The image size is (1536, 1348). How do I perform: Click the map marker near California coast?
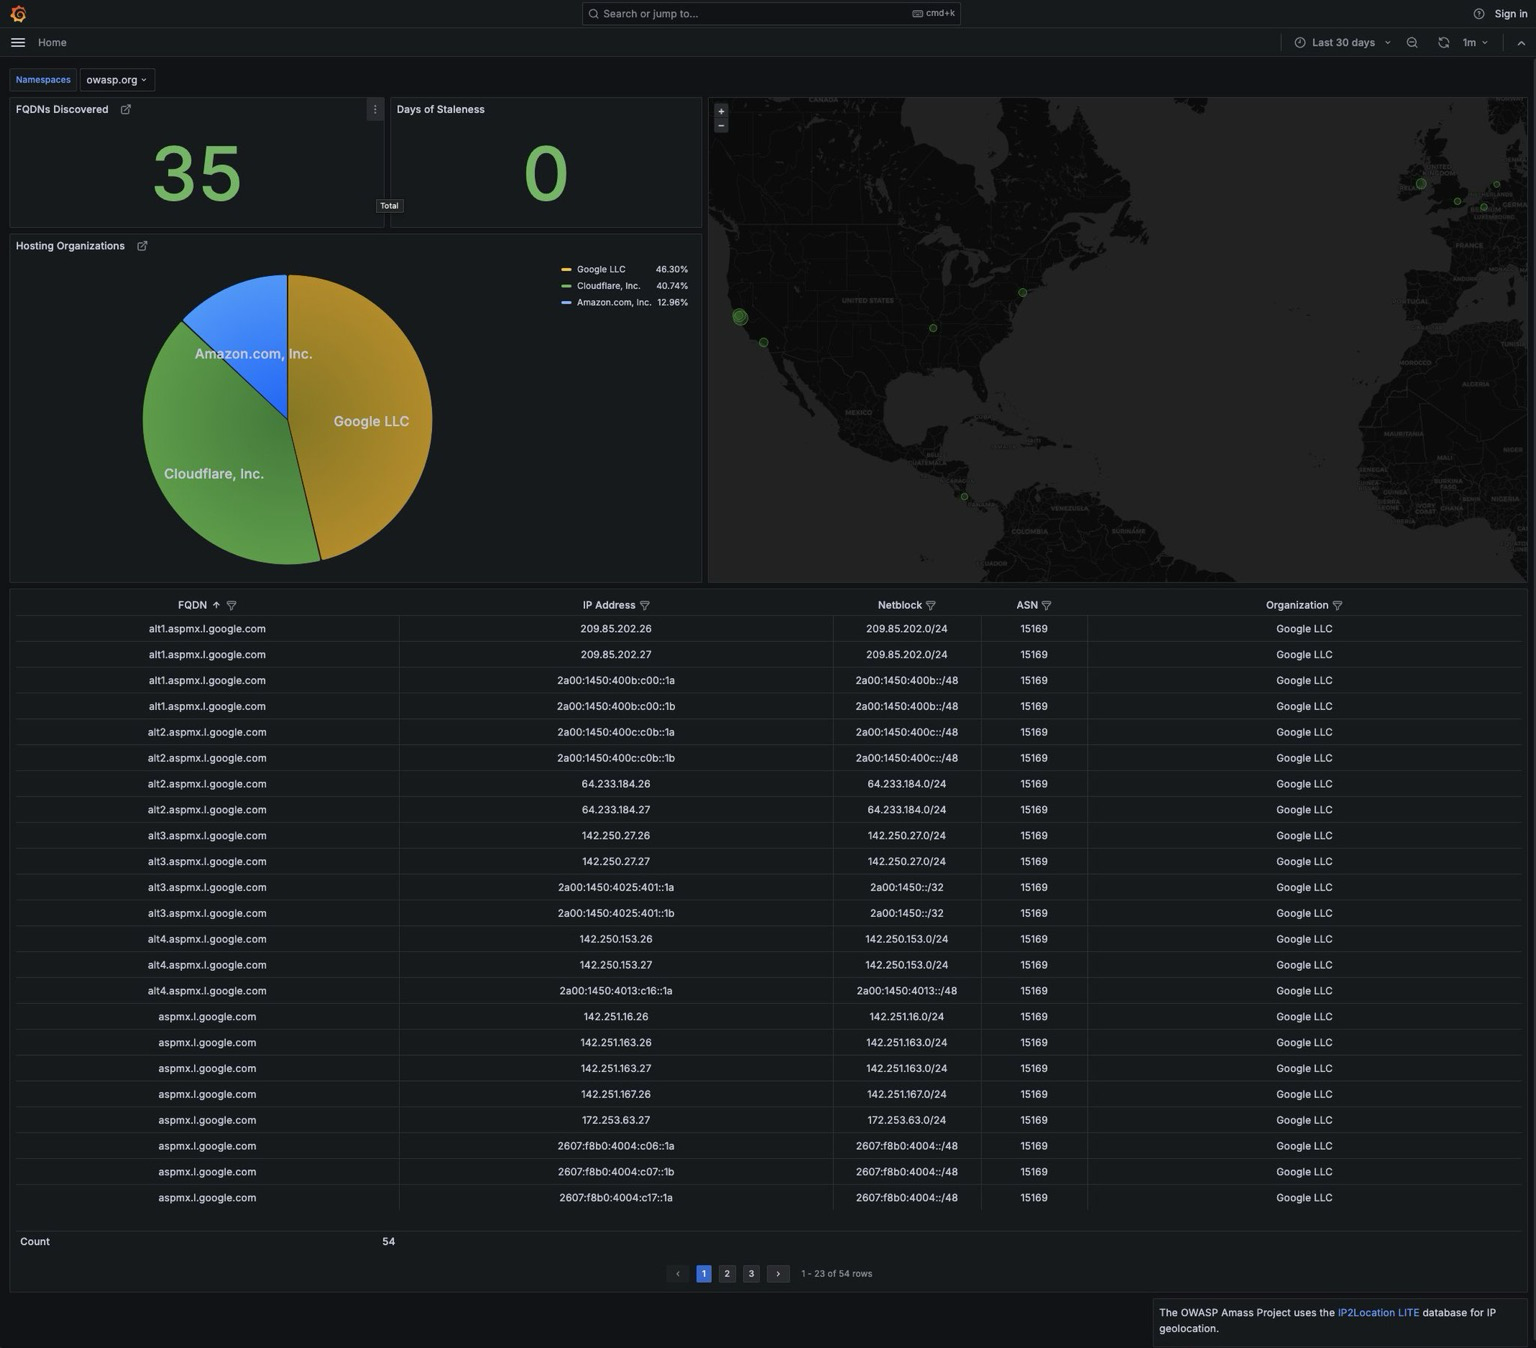click(740, 317)
